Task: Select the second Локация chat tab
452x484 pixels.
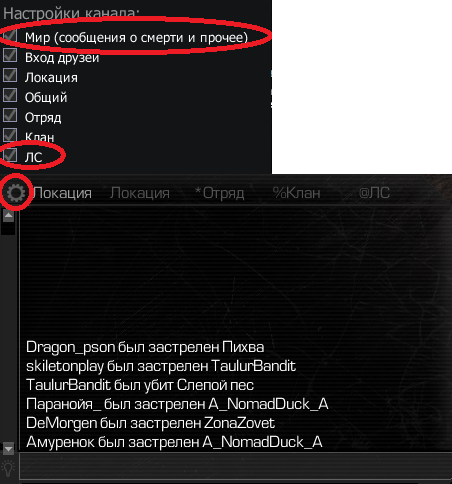Action: pyautogui.click(x=140, y=193)
